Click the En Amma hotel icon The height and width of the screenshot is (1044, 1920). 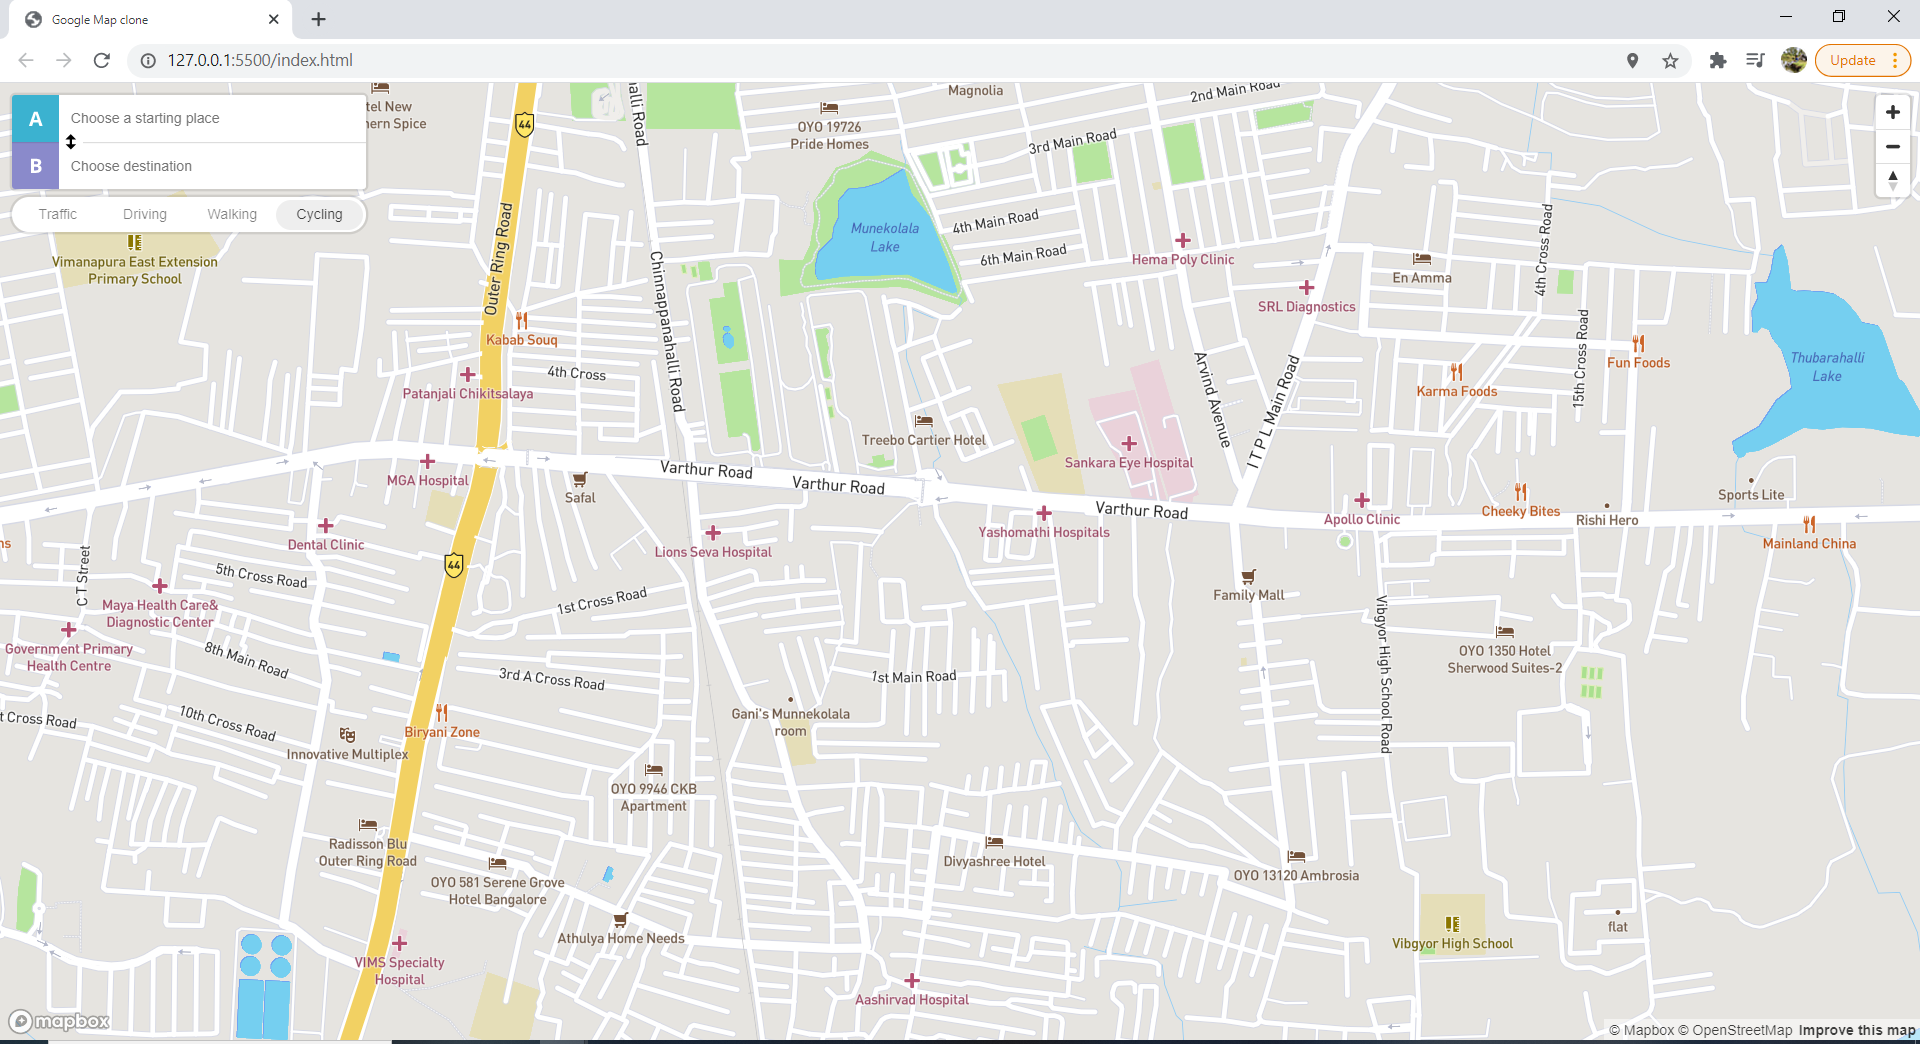[x=1422, y=259]
